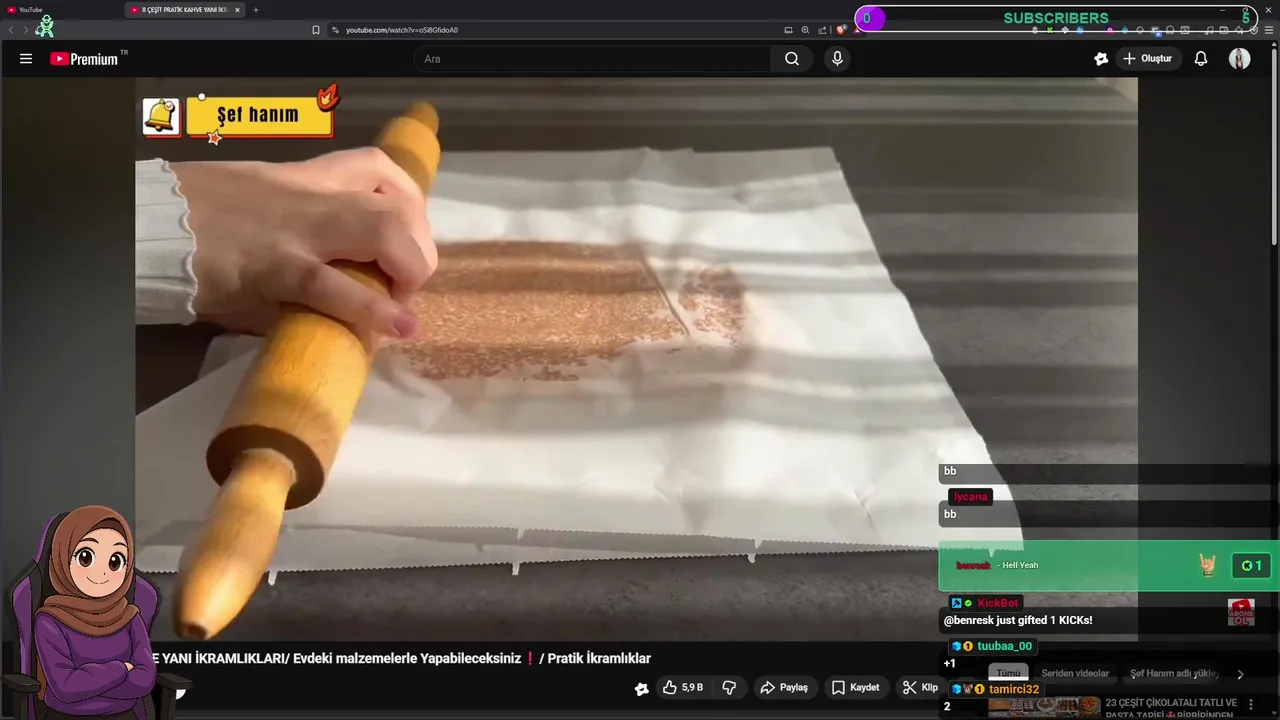Go back with the browser back arrow
The height and width of the screenshot is (720, 1280).
pos(11,30)
